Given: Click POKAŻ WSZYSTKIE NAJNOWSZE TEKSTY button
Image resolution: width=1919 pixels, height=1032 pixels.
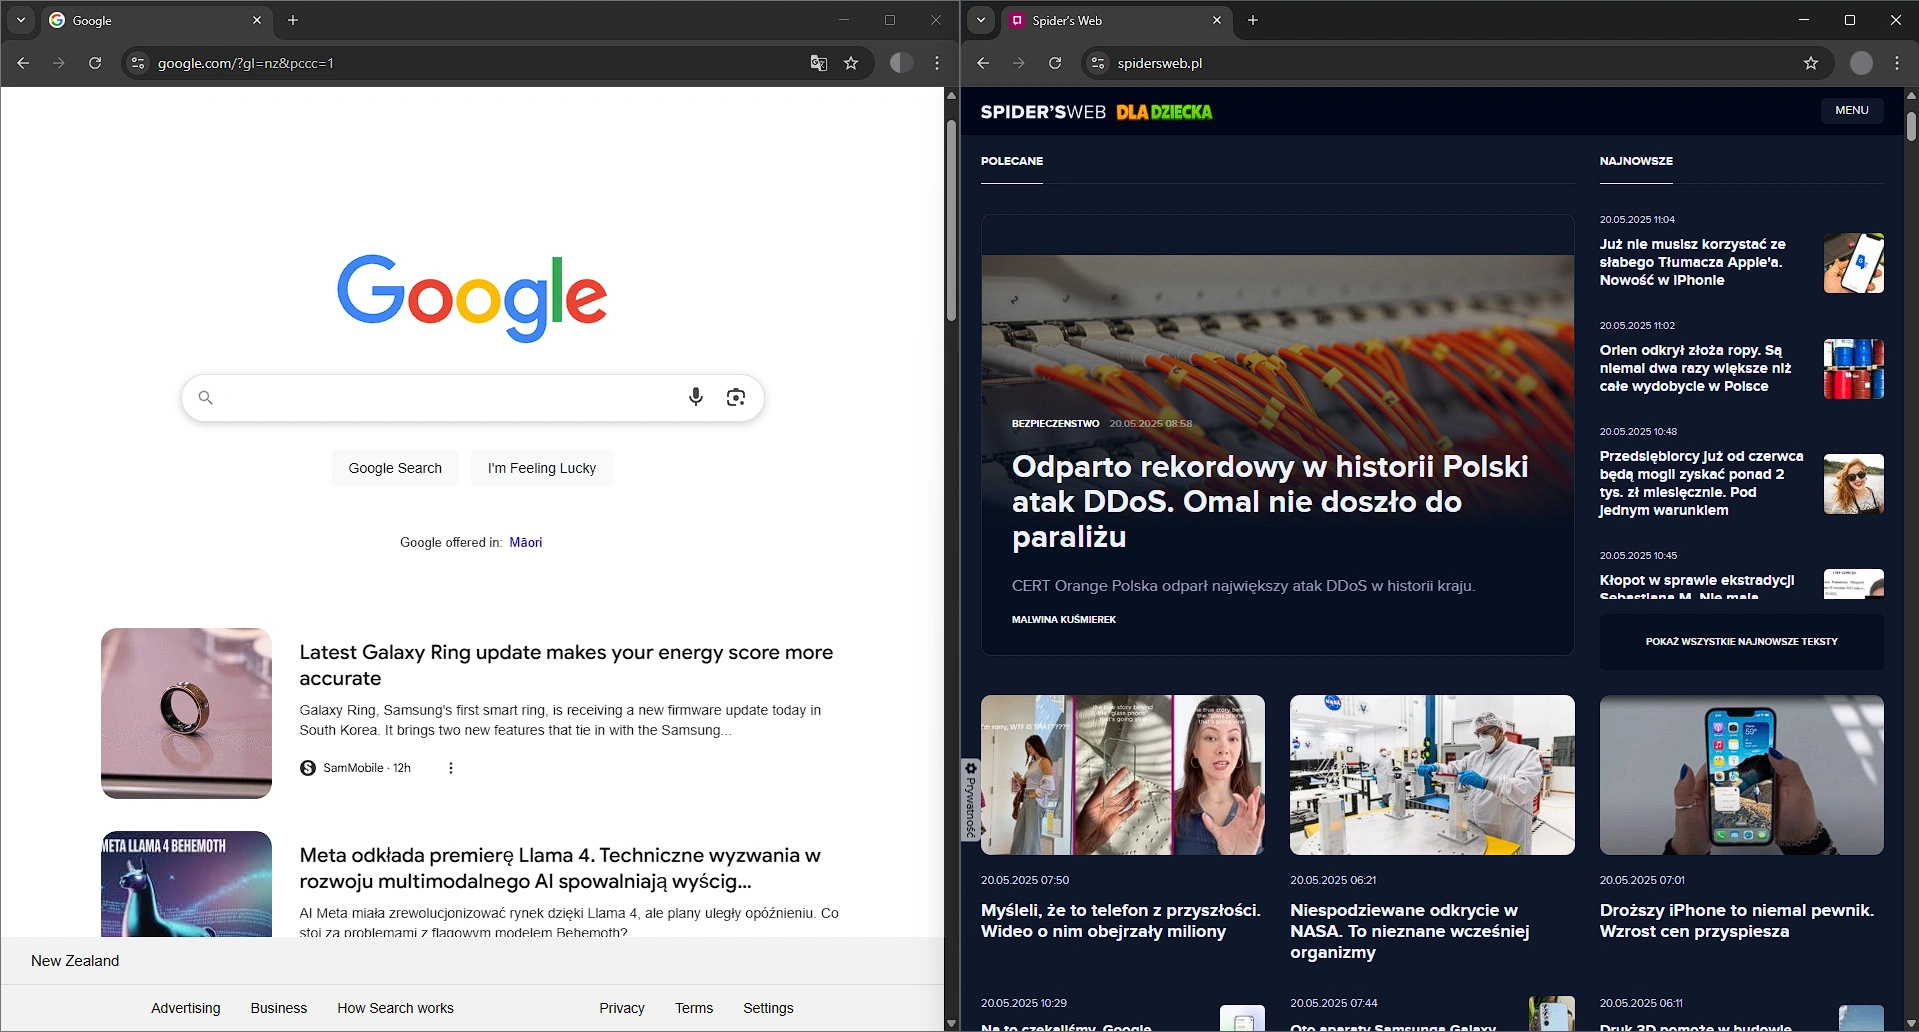Looking at the screenshot, I should pos(1741,642).
